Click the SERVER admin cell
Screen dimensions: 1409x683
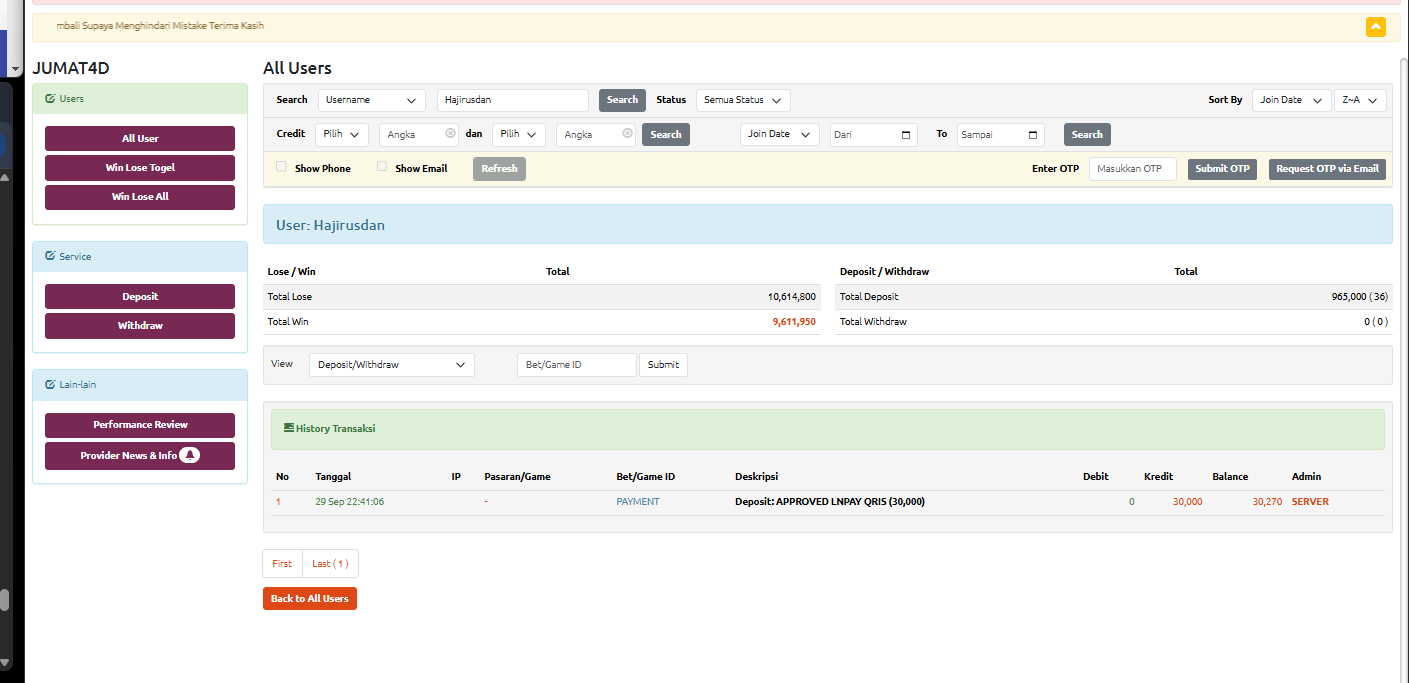point(1310,502)
